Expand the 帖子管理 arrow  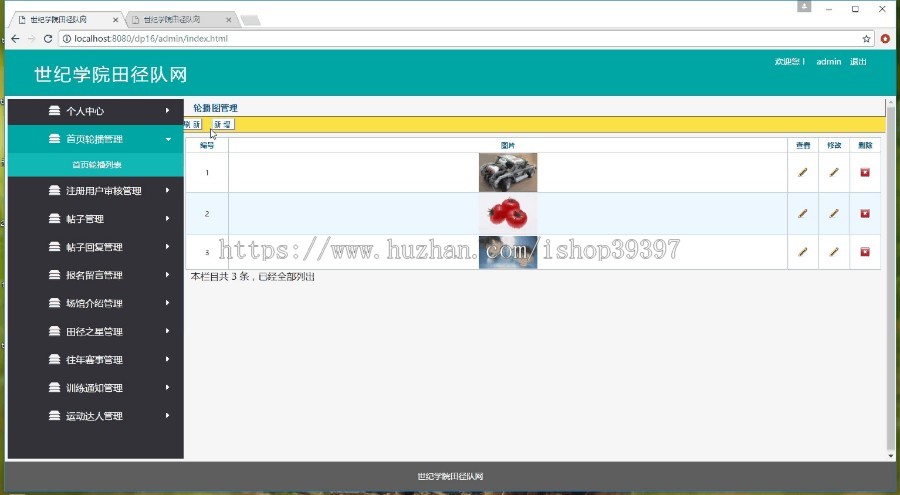168,218
